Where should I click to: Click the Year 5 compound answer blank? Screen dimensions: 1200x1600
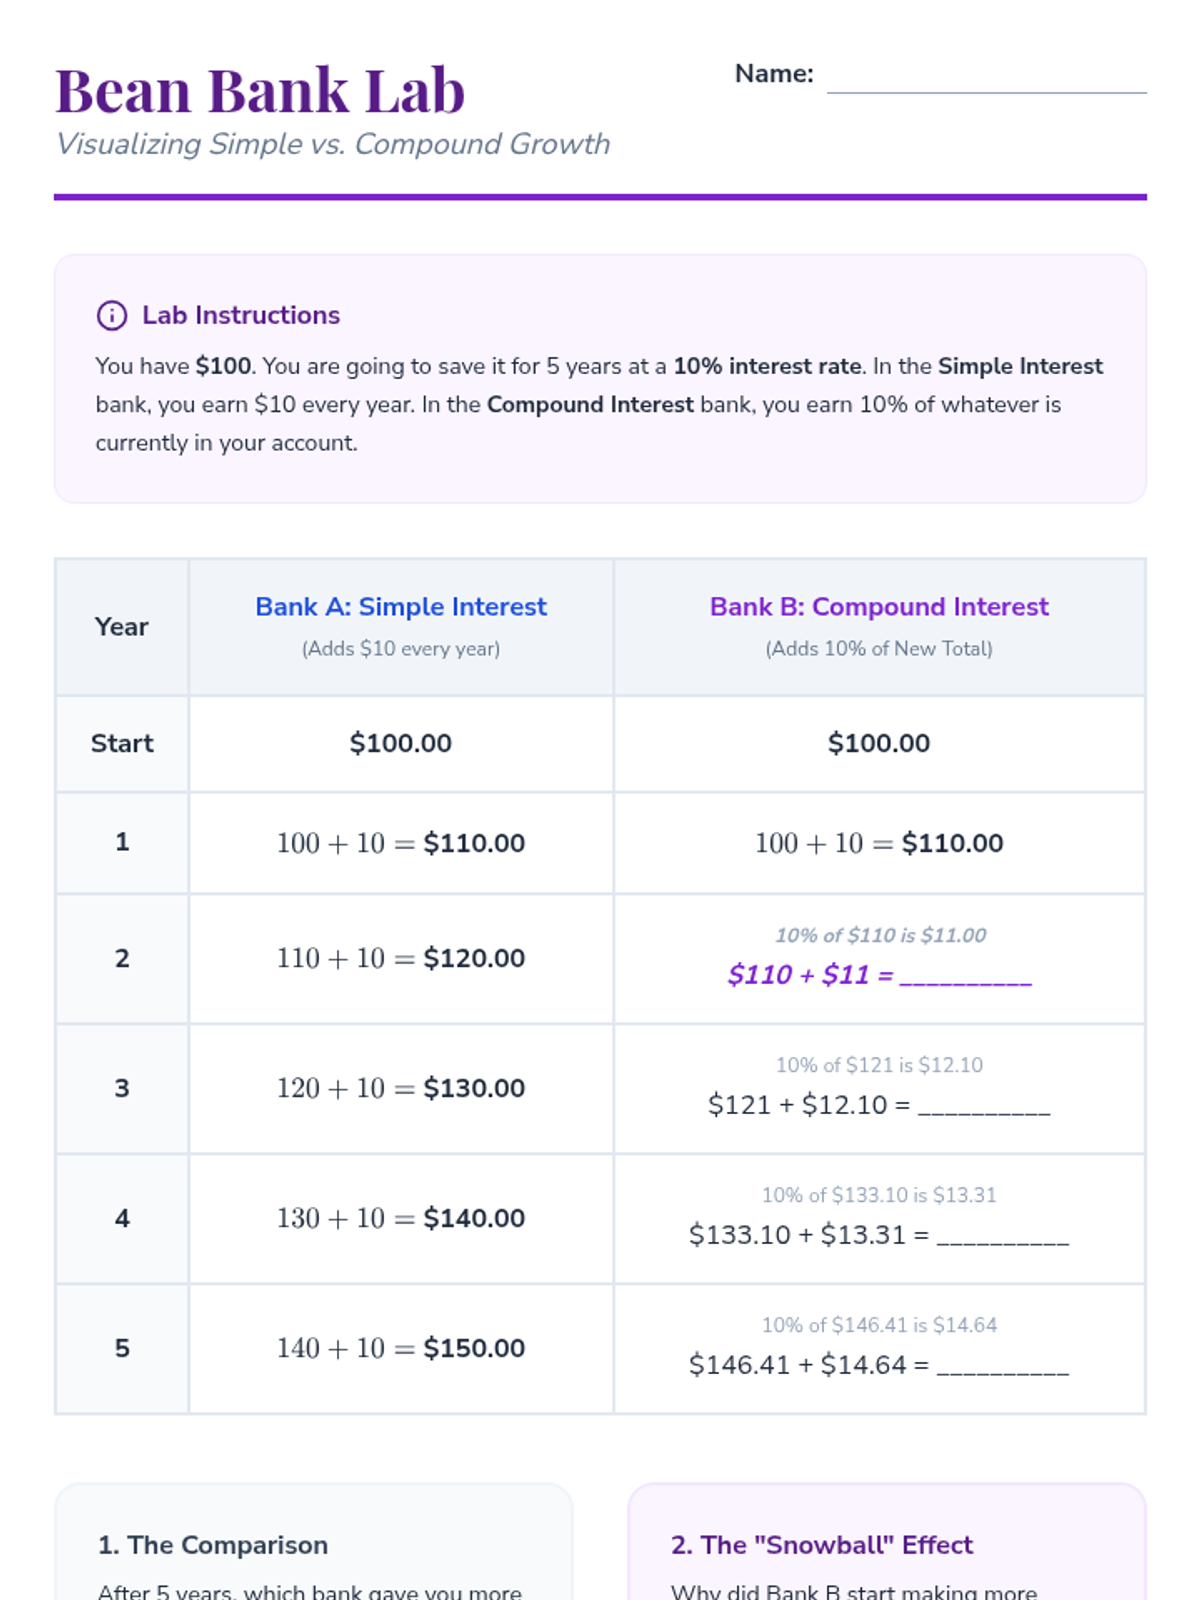coord(1002,1367)
